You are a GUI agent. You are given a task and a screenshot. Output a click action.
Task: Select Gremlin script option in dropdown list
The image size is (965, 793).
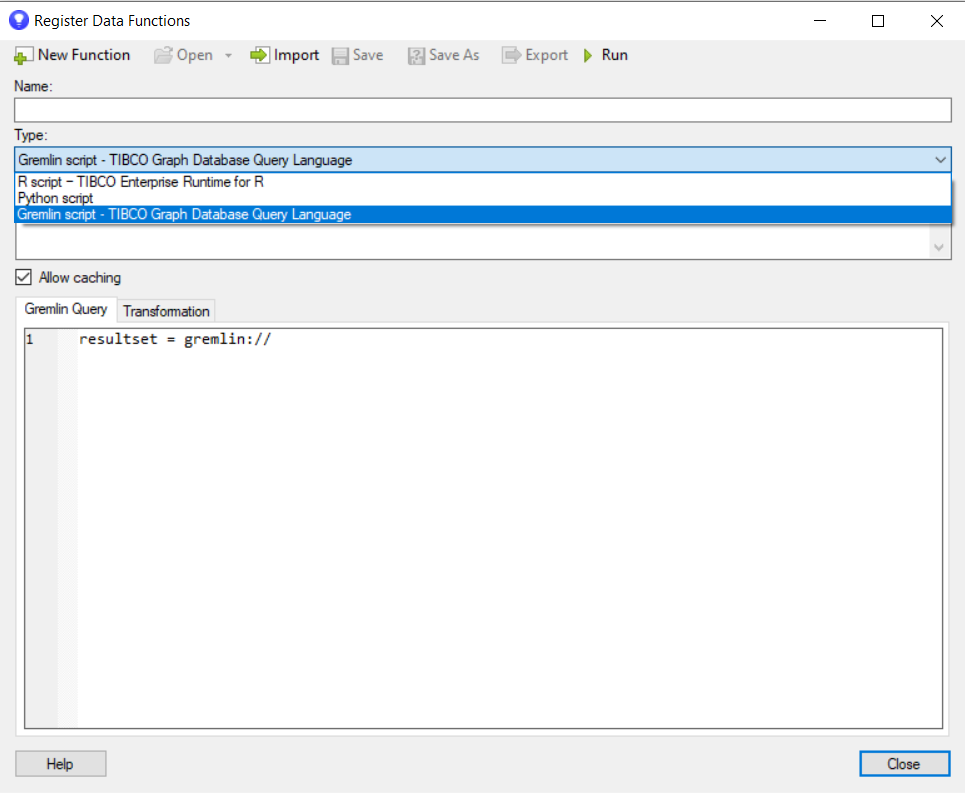pyautogui.click(x=482, y=214)
